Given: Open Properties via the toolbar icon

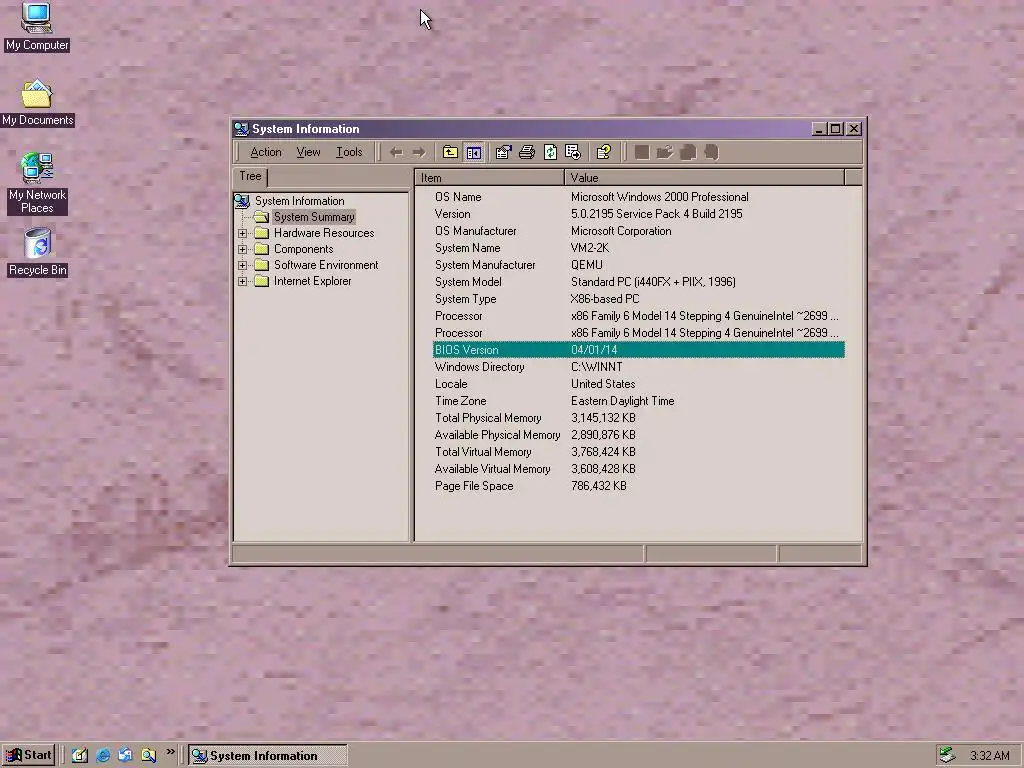Looking at the screenshot, I should [x=504, y=152].
